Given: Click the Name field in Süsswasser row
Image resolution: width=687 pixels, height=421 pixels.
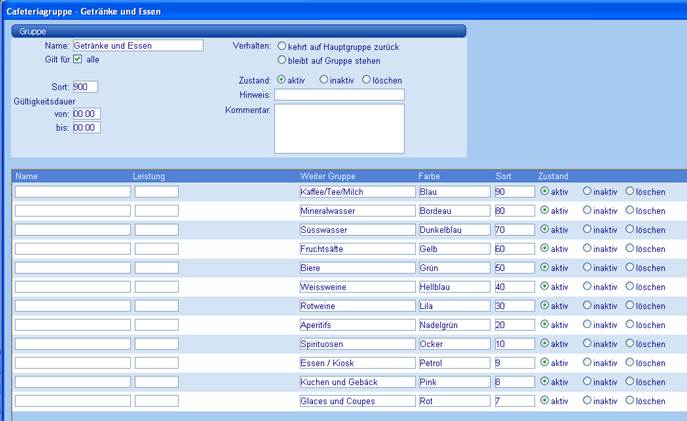Looking at the screenshot, I should pos(72,230).
